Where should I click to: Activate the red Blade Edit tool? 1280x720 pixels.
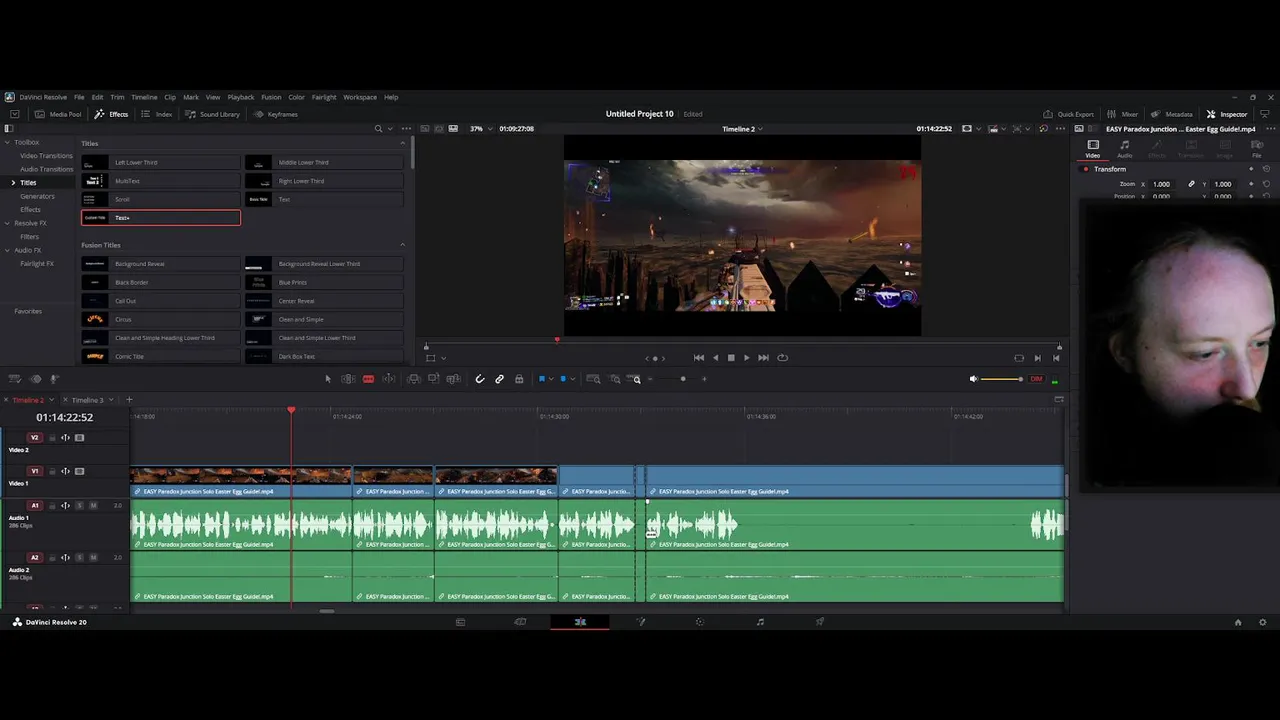pos(368,379)
